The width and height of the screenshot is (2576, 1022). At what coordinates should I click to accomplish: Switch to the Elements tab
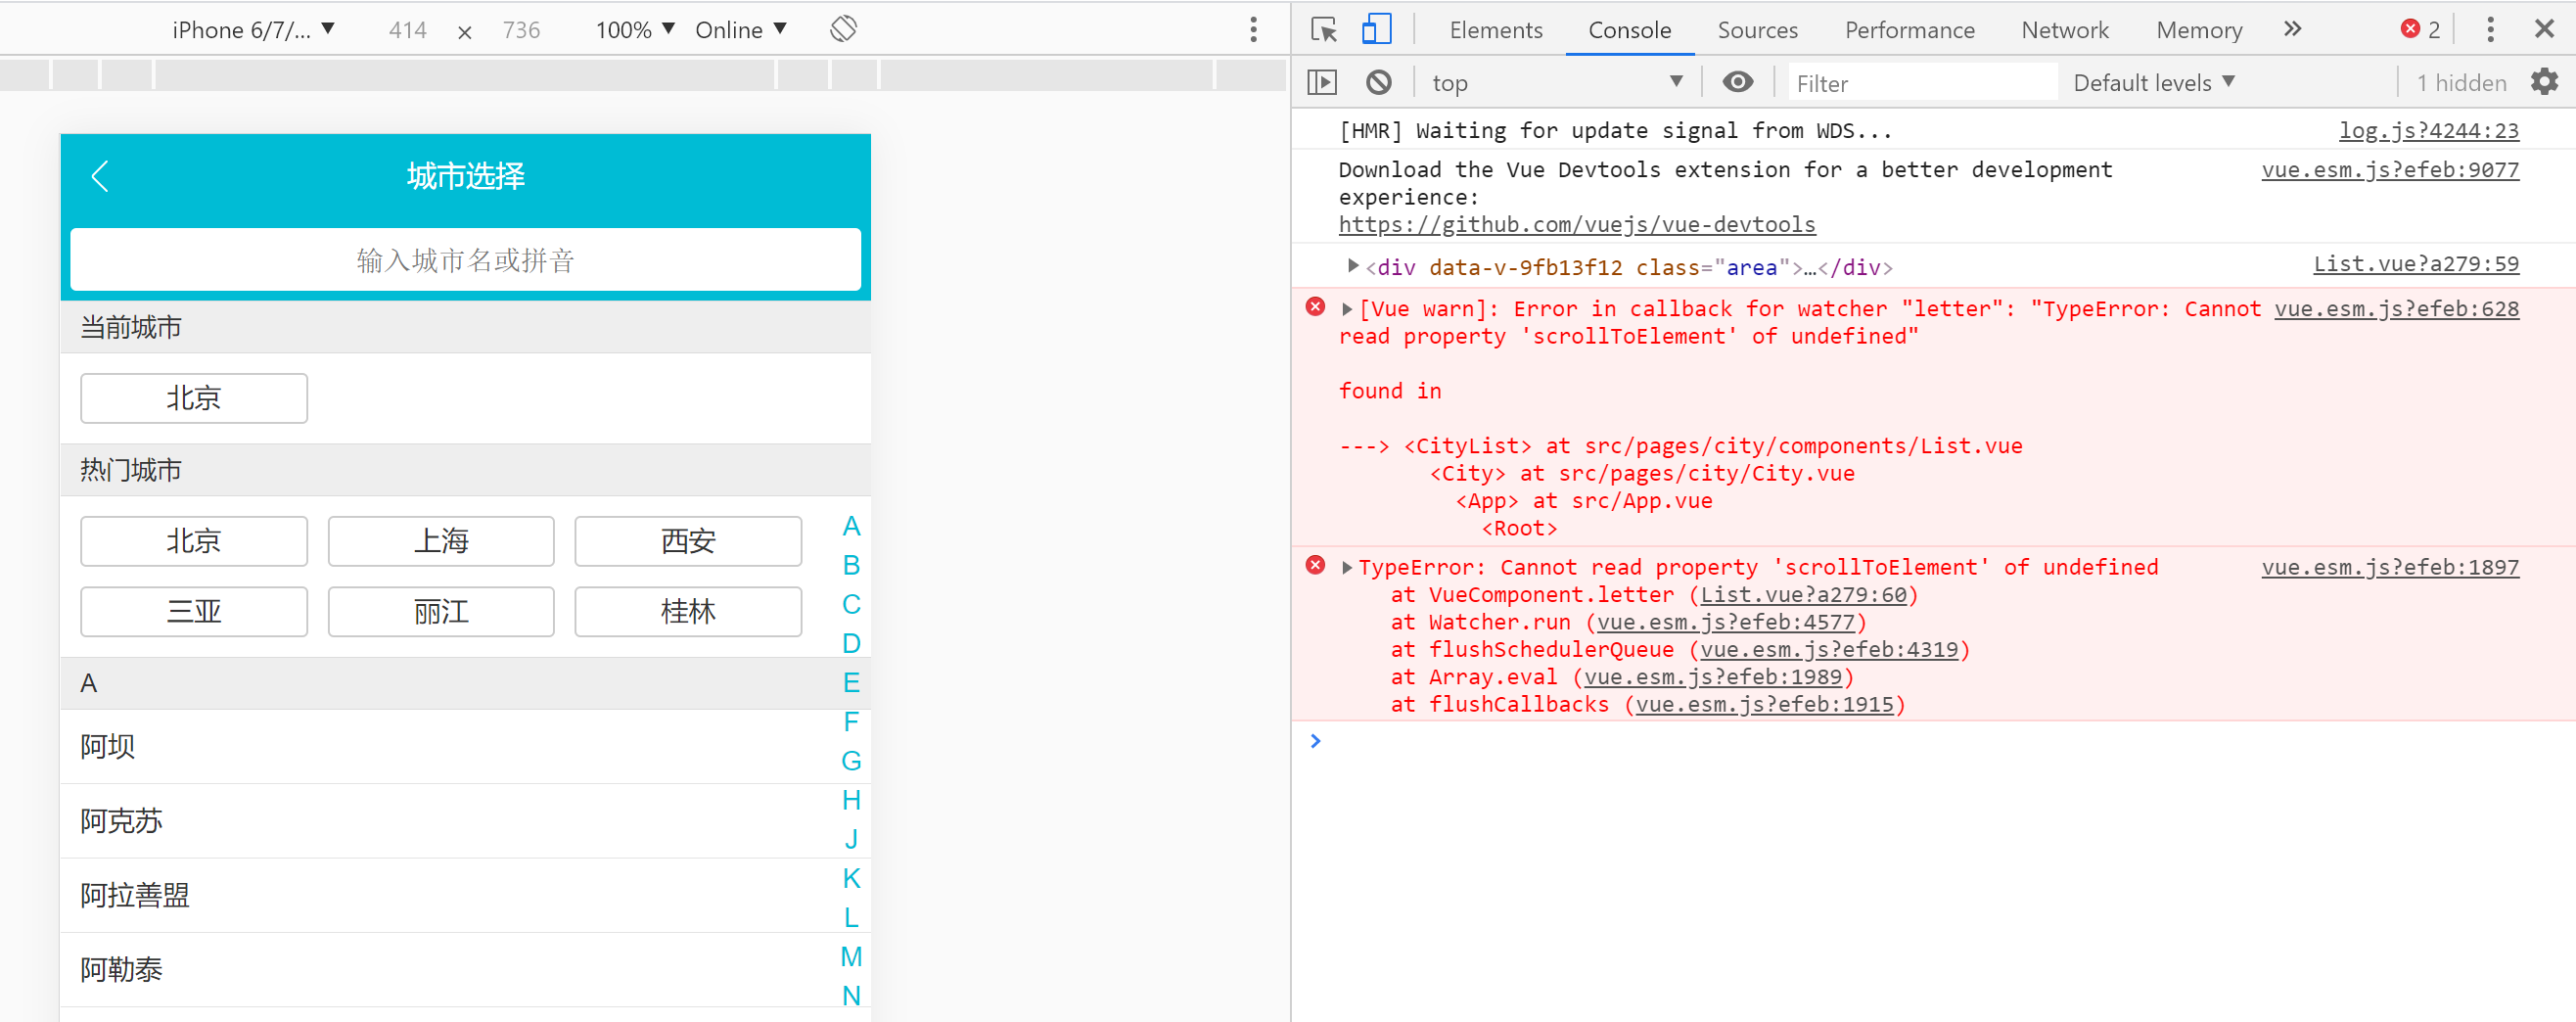pyautogui.click(x=1495, y=30)
